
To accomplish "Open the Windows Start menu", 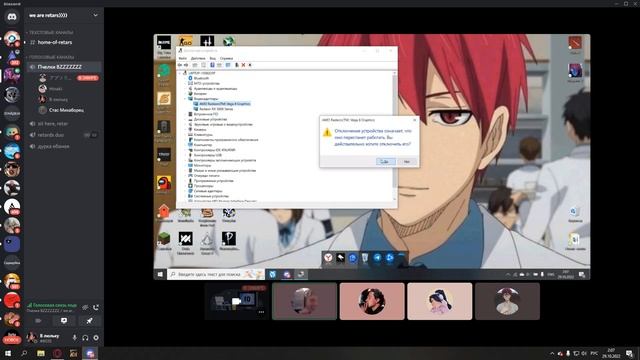I will (x=8, y=353).
